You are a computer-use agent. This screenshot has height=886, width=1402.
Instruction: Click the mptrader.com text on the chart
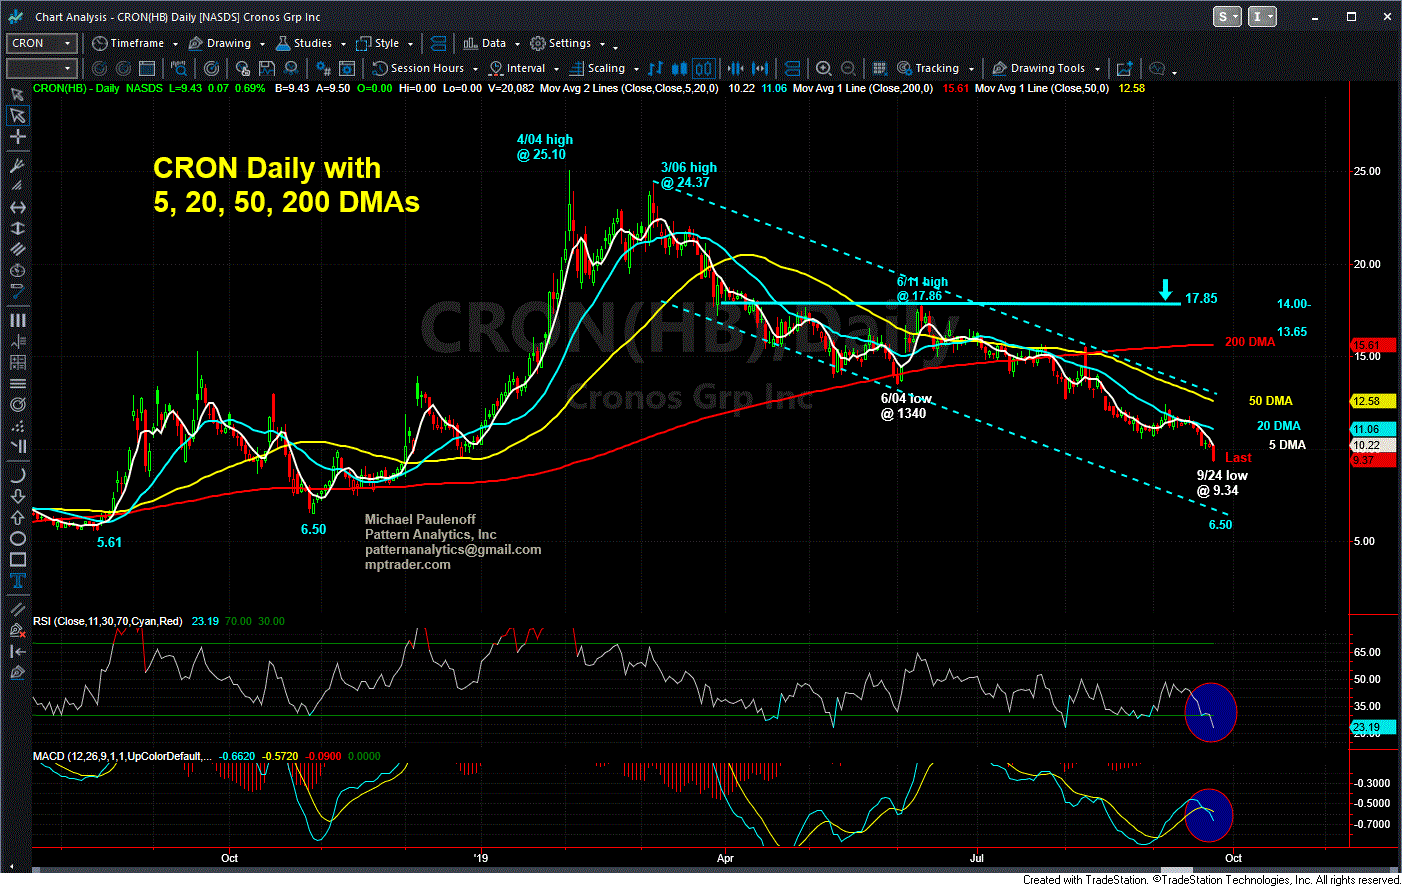pos(407,565)
